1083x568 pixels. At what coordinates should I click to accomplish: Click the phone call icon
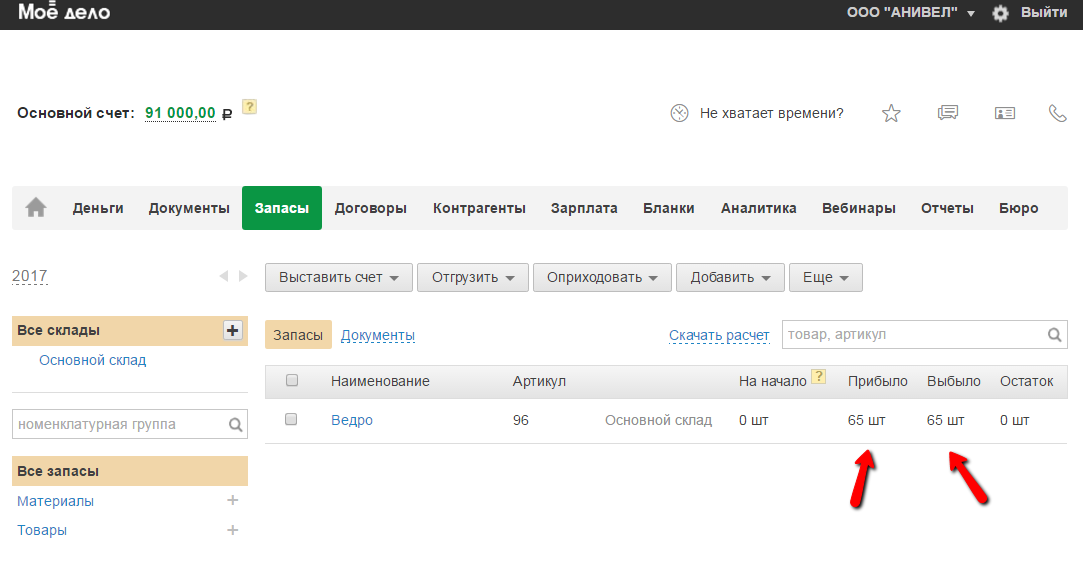pos(1057,113)
